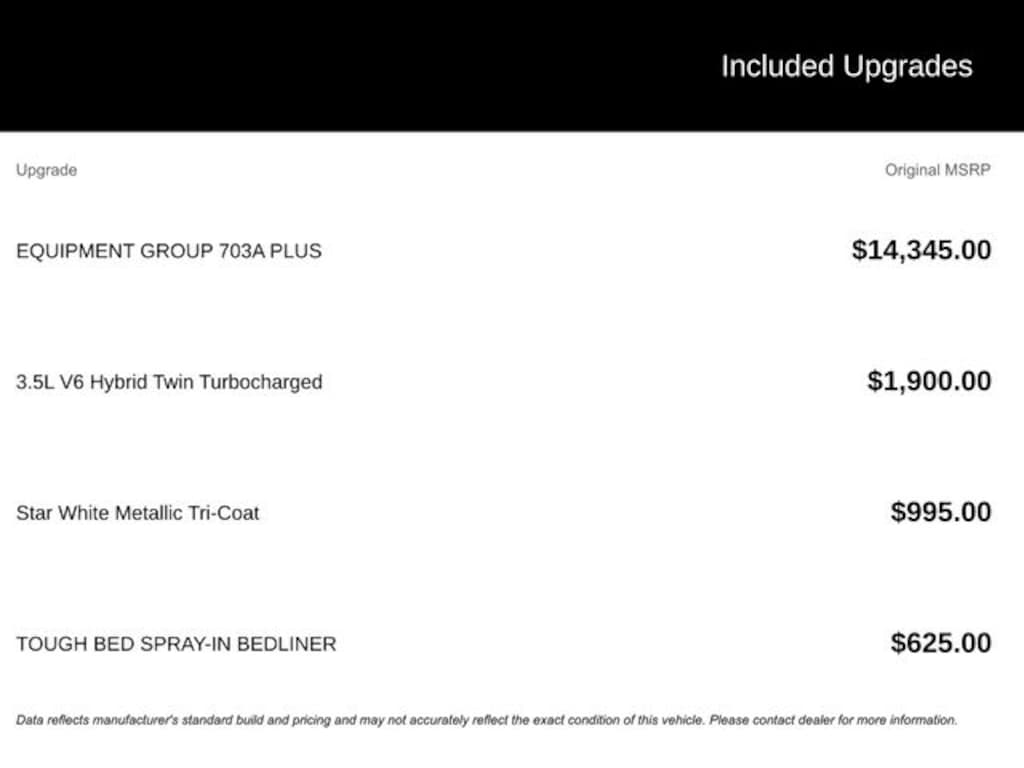Click the word "Metallic" in paint upgrade
The width and height of the screenshot is (1024, 768).
[x=150, y=513]
